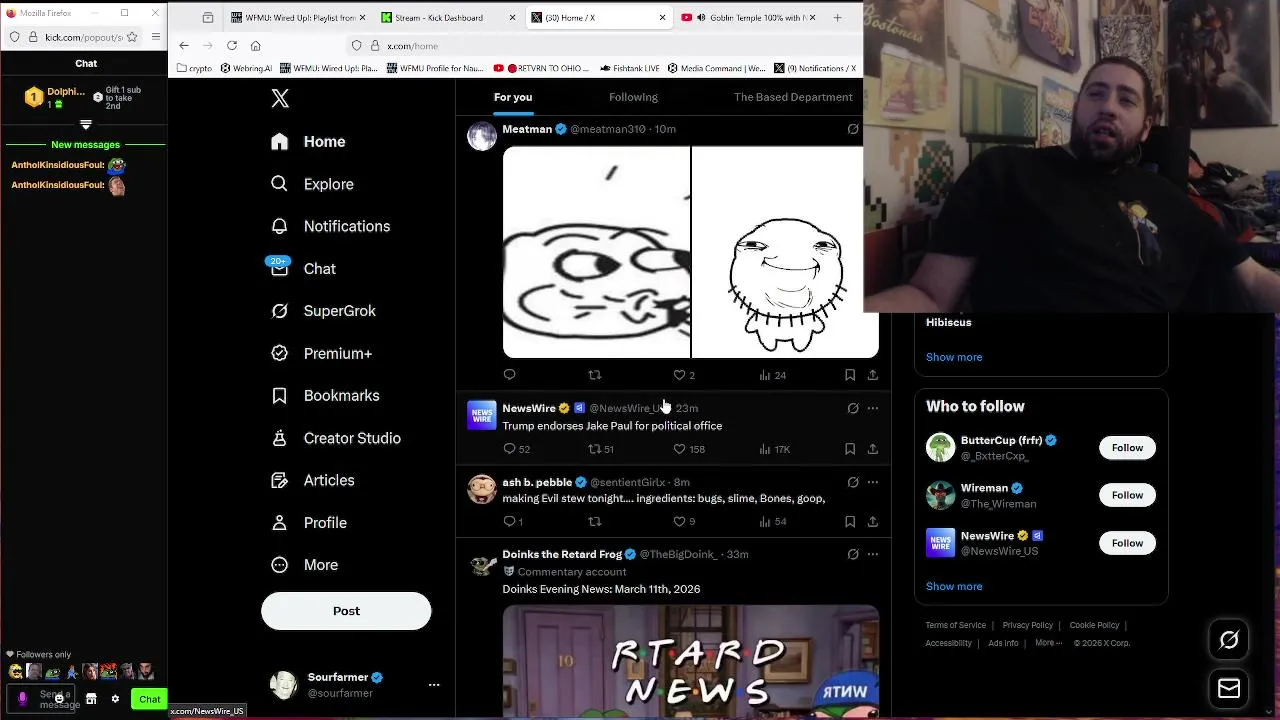Follow ButterCup (frfr)
The width and height of the screenshot is (1280, 720).
tap(1127, 448)
